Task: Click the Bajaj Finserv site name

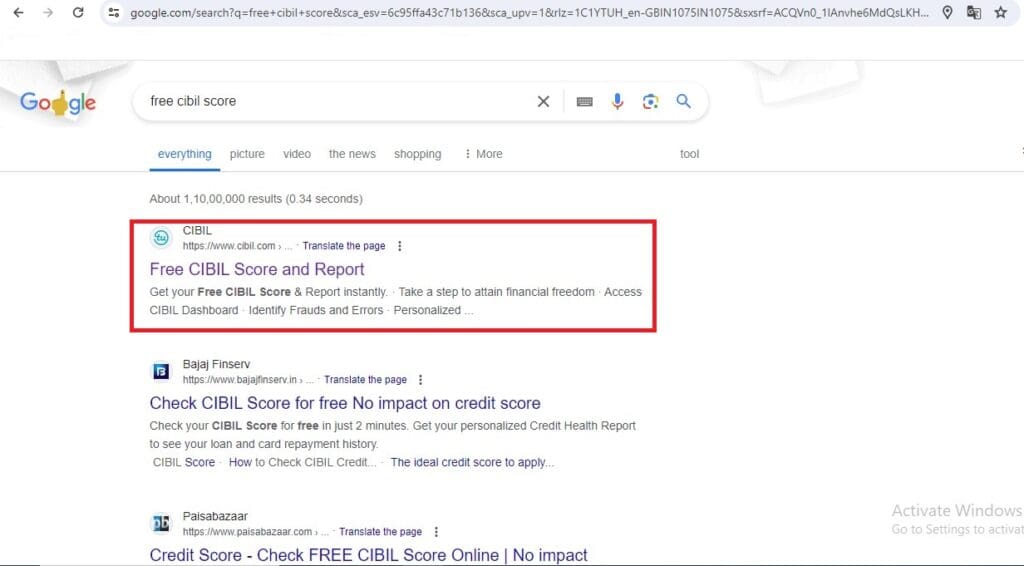Action: pos(216,364)
